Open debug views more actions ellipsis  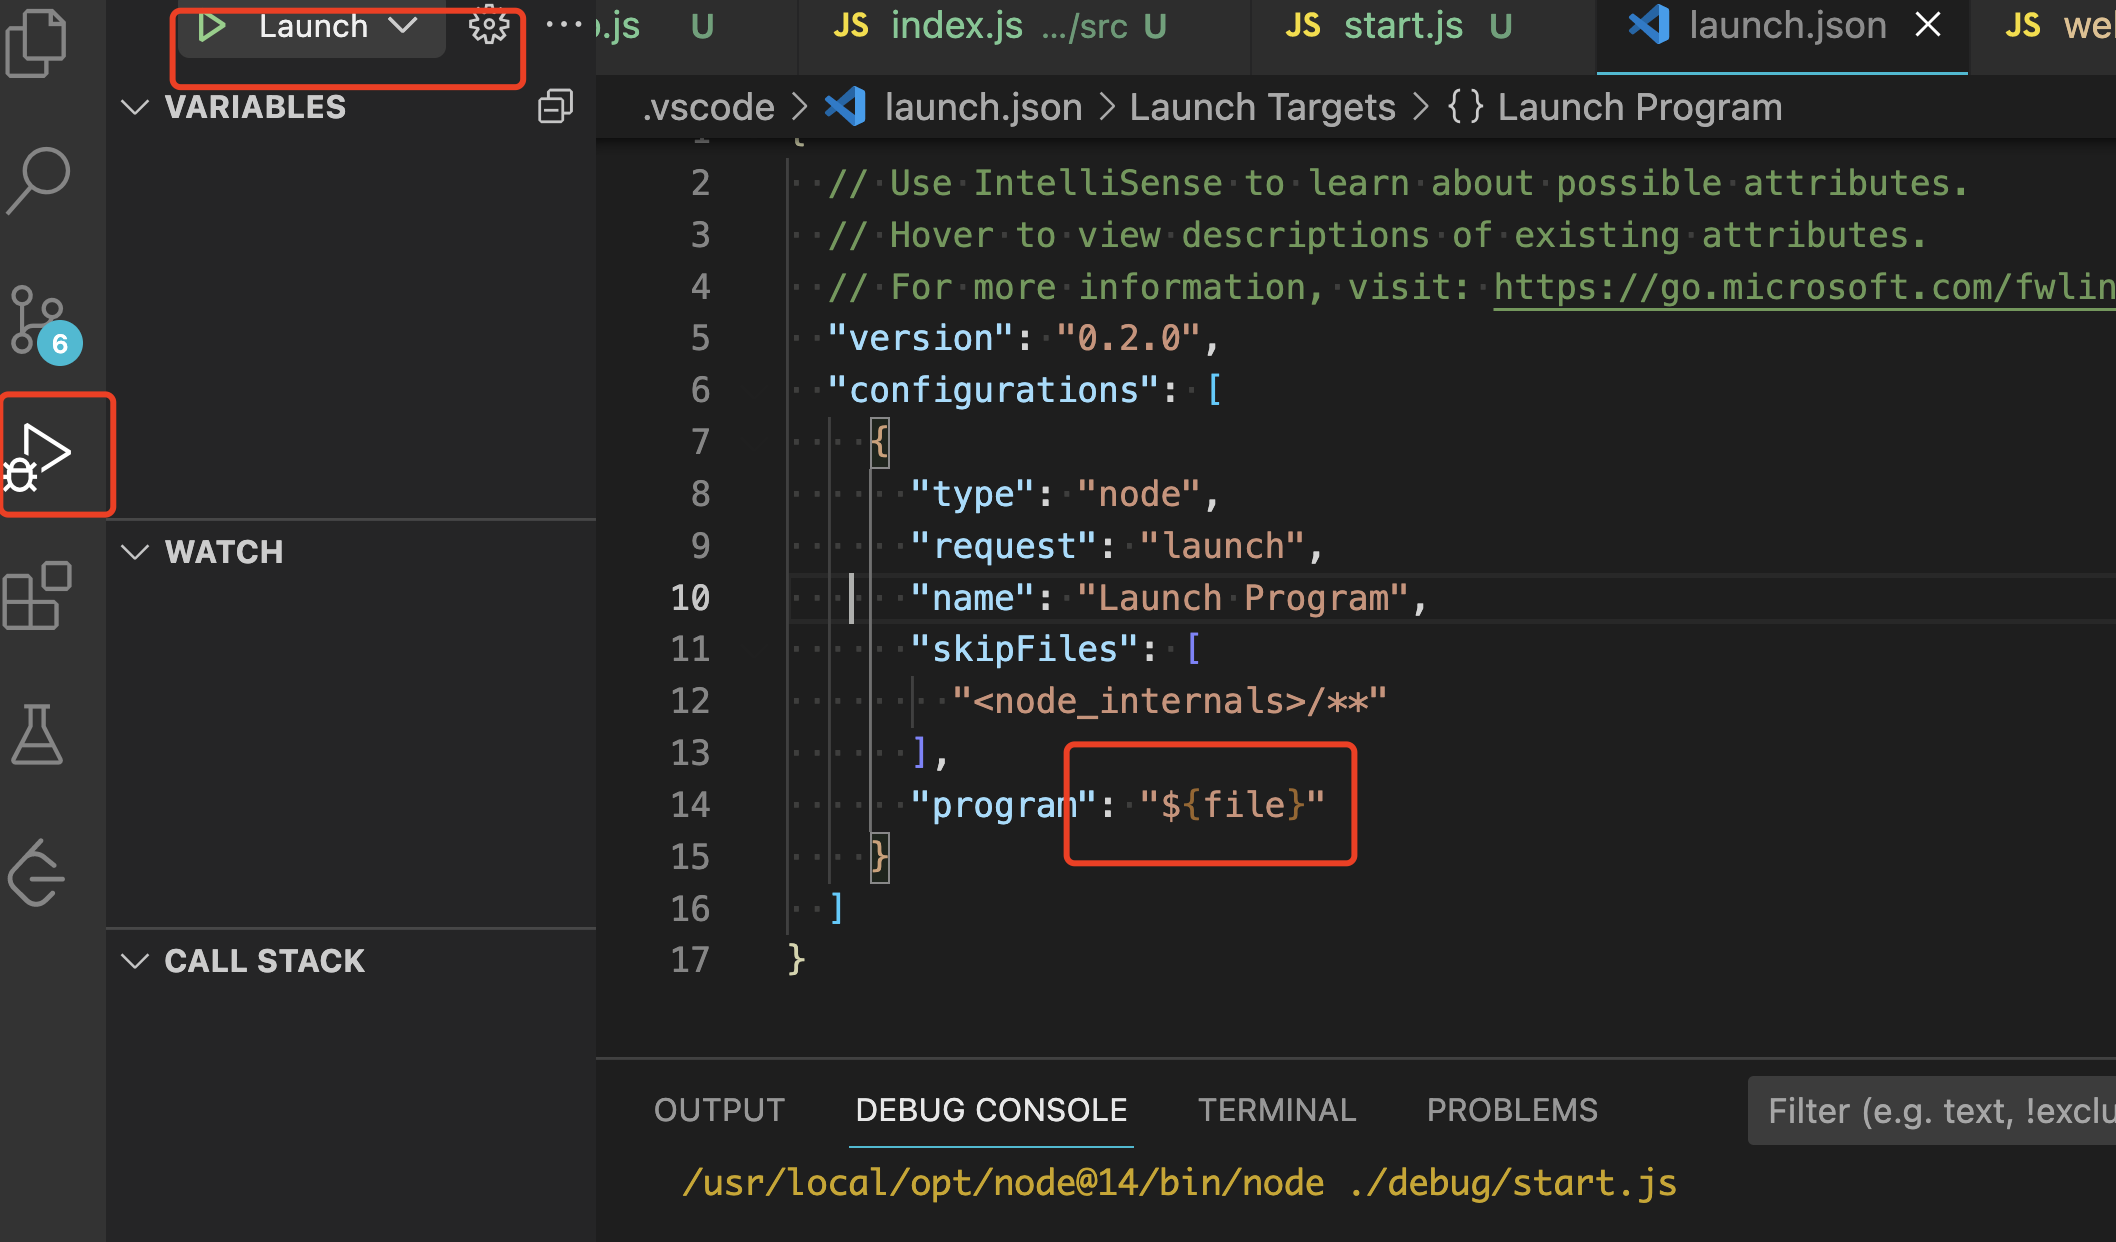click(563, 25)
